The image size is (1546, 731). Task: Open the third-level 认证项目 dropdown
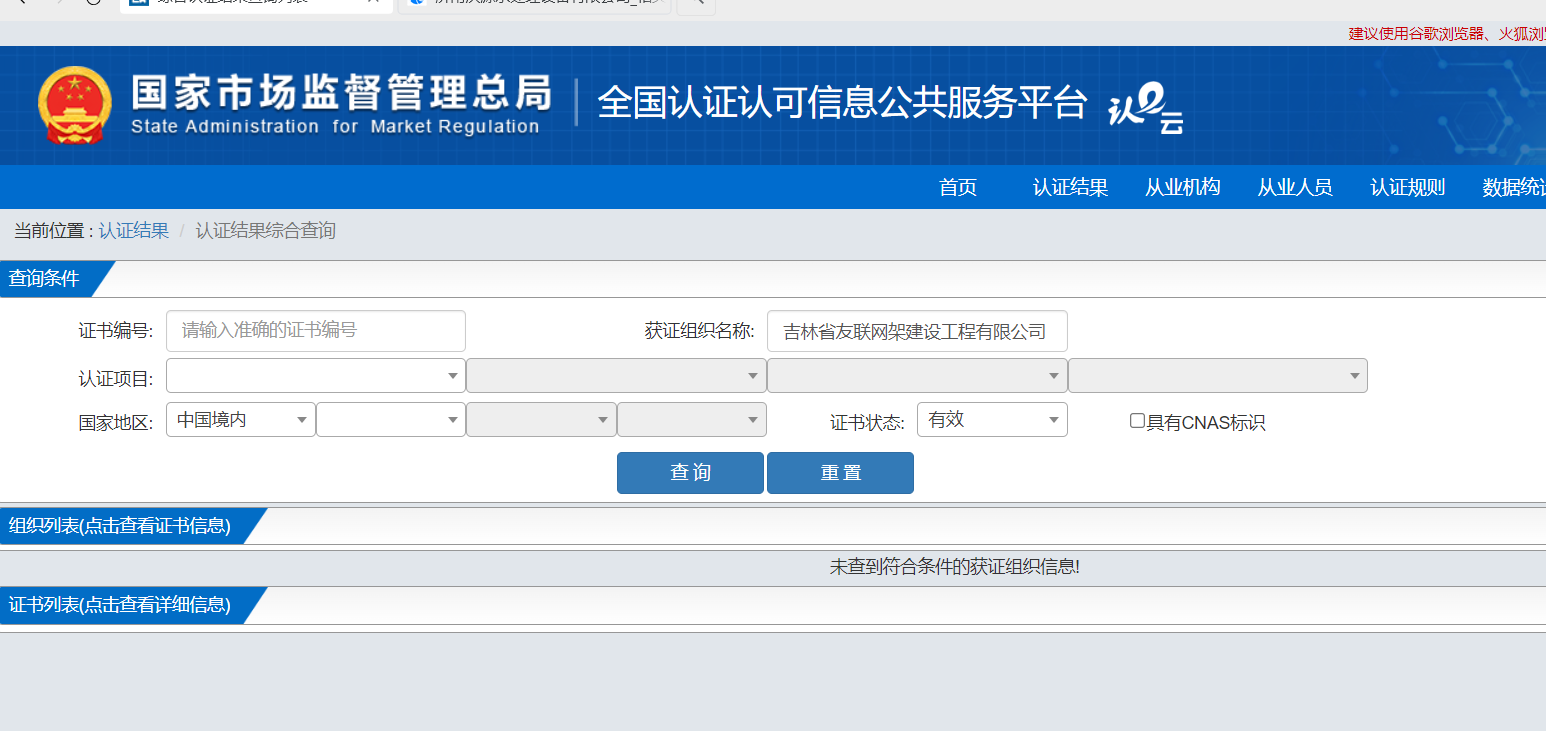917,376
